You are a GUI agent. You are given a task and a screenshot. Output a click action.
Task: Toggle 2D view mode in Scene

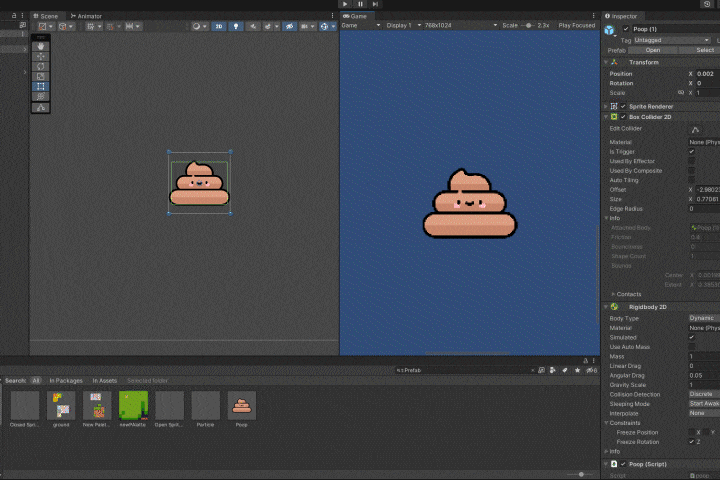(219, 27)
